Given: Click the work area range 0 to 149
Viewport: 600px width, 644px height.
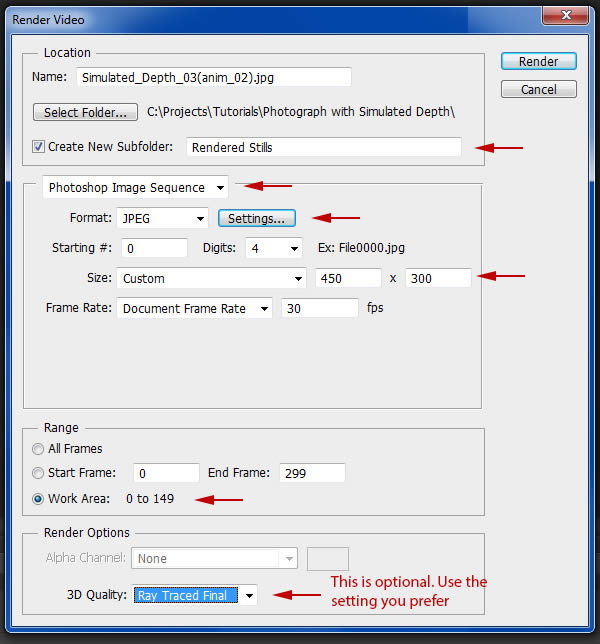Looking at the screenshot, I should (x=150, y=499).
